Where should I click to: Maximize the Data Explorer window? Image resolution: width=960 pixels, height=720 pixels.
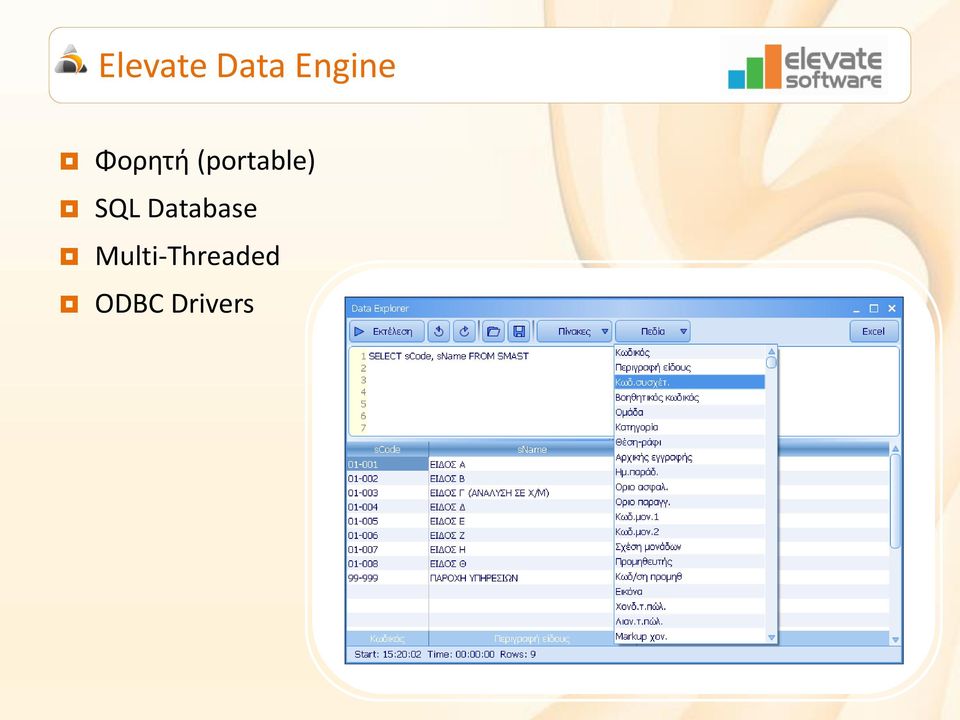[874, 309]
